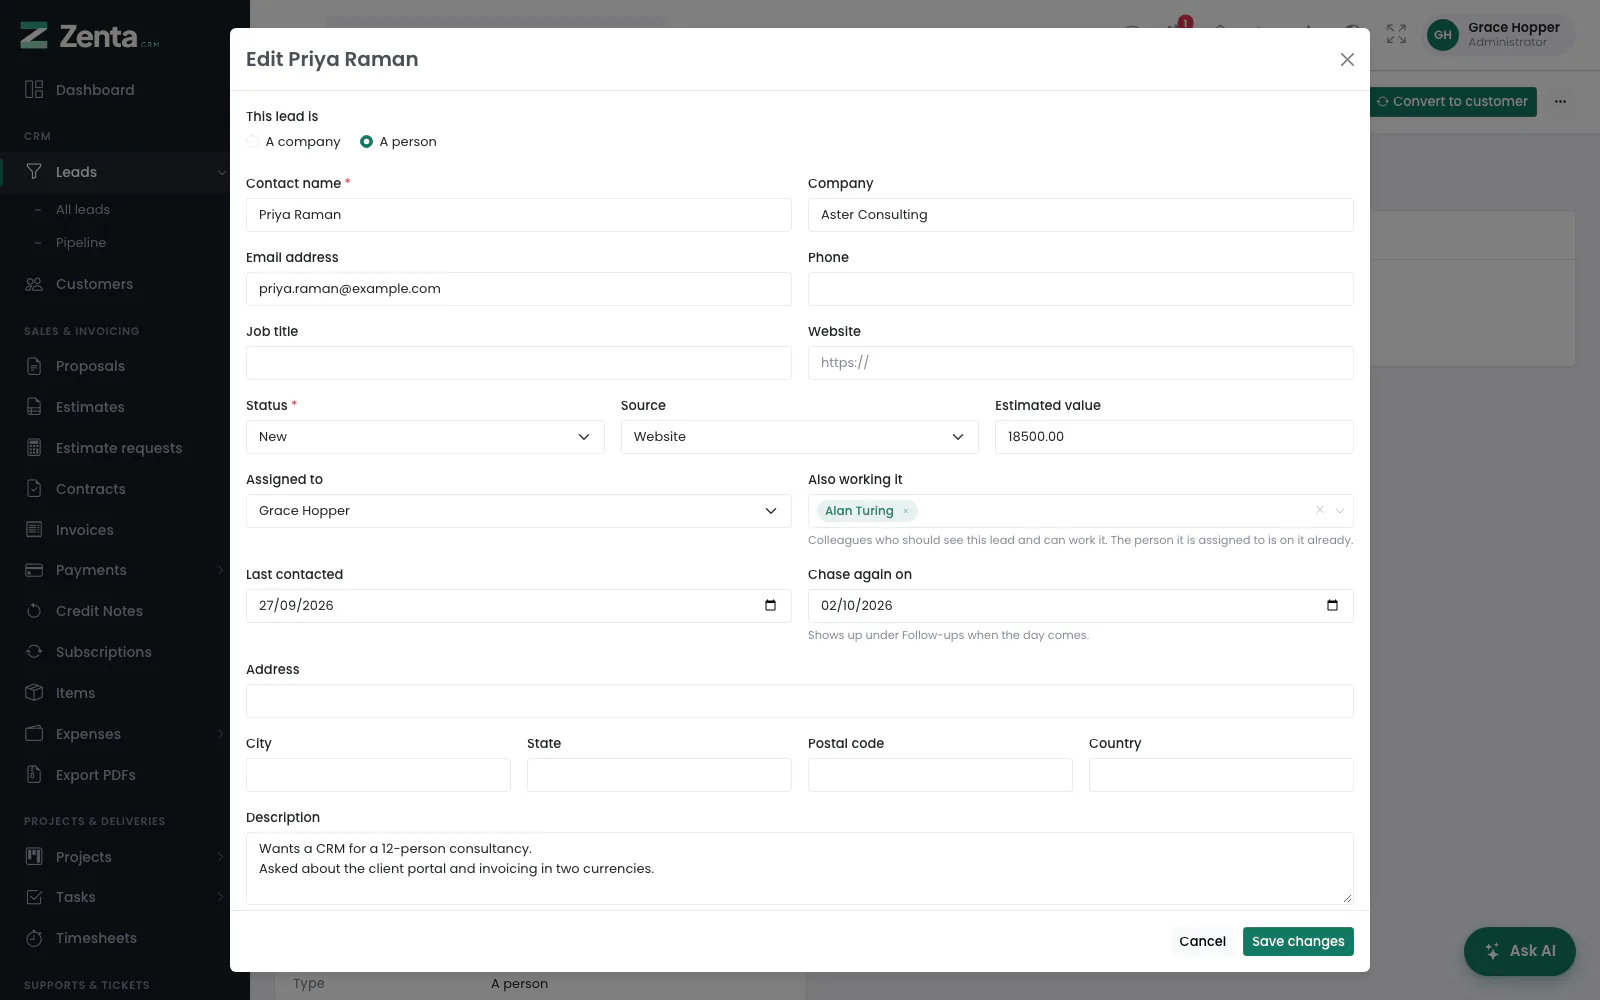Remove the Alan Turing tag
This screenshot has width=1600, height=1000.
click(x=906, y=511)
